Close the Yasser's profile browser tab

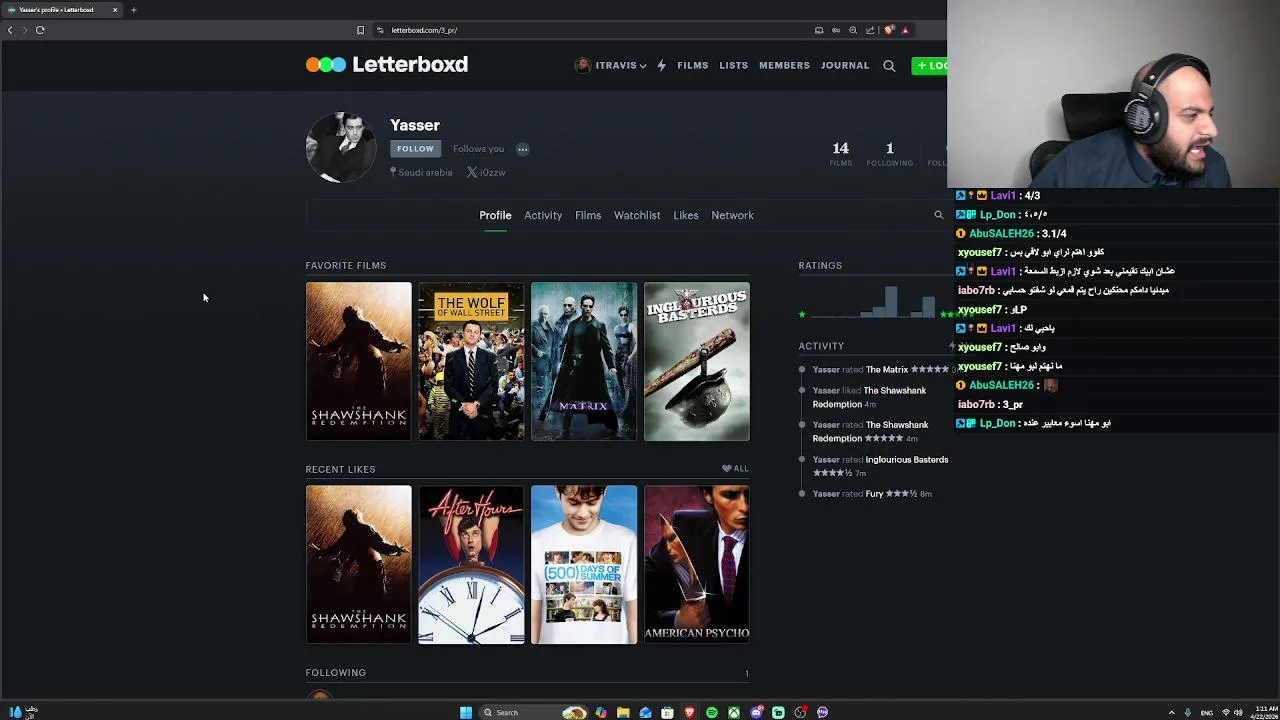coord(115,10)
